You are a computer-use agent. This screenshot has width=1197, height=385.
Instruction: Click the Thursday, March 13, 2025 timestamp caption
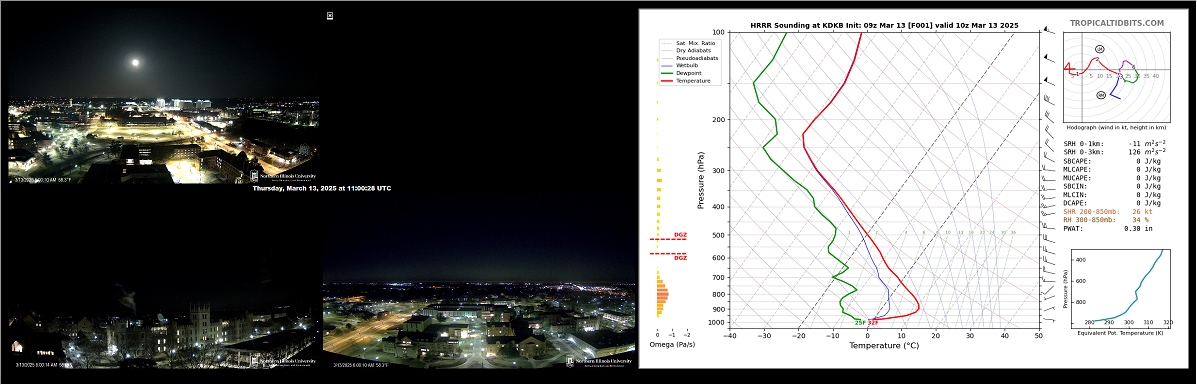pos(321,188)
